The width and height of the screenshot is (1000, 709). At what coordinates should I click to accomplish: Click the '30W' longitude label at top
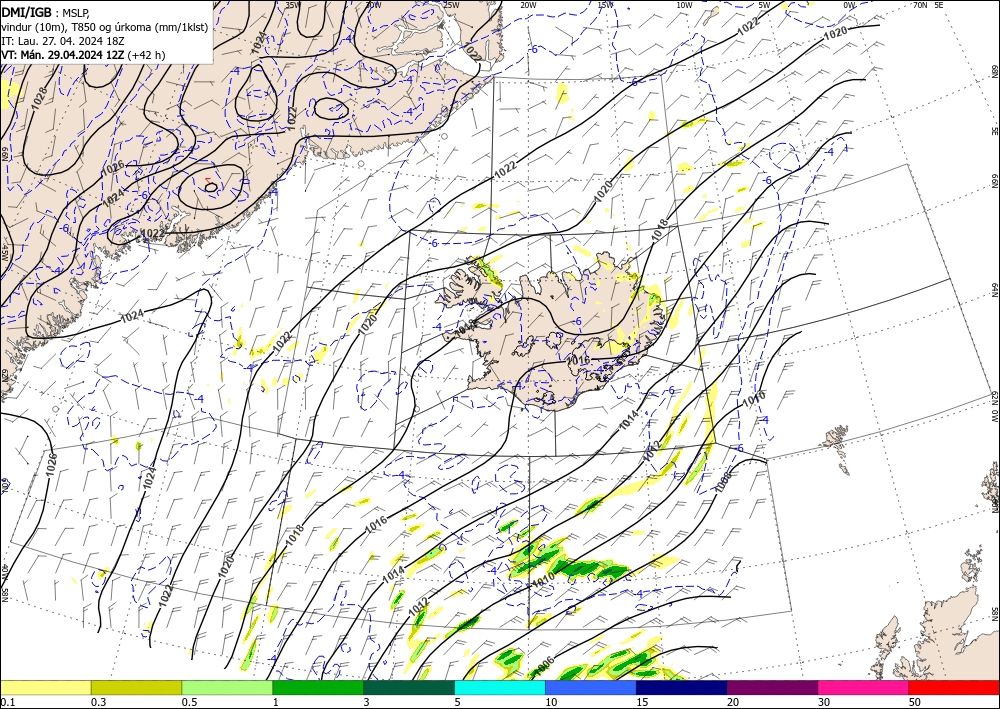pos(373,5)
